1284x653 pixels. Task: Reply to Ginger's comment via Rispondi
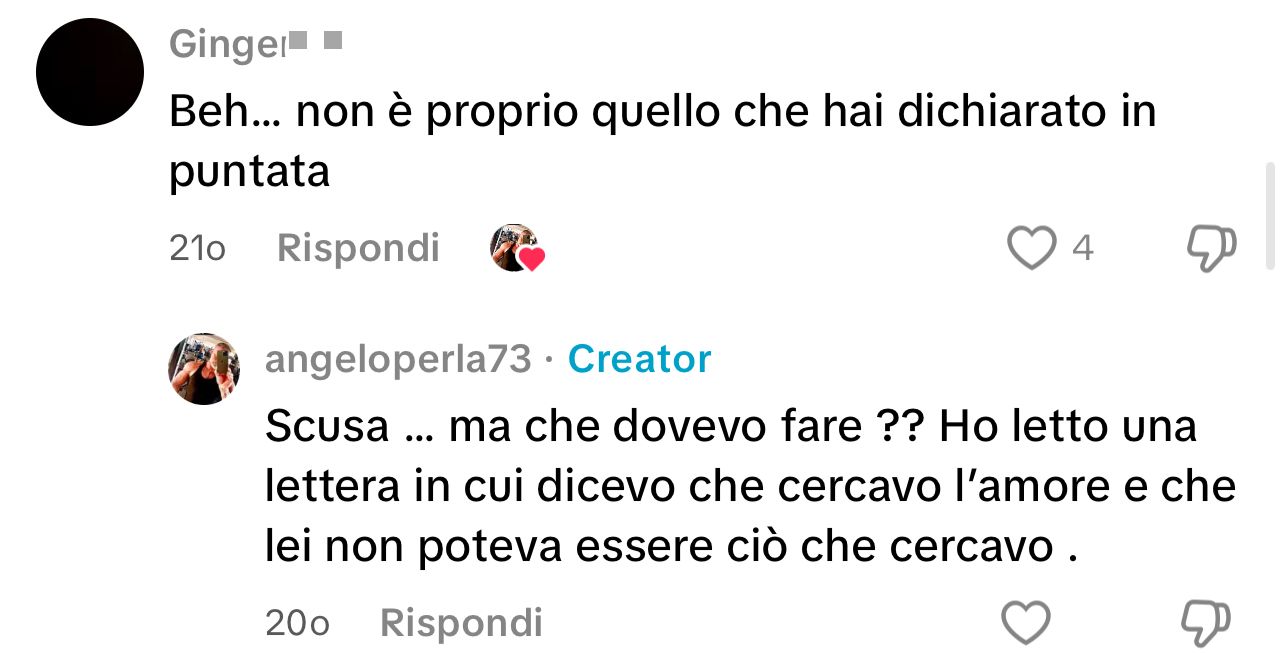tap(358, 248)
